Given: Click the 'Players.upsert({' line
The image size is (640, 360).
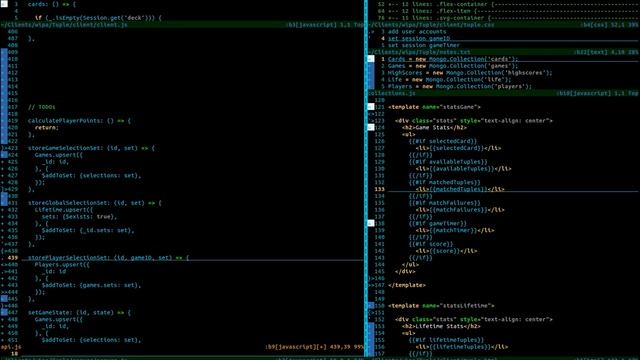Looking at the screenshot, I should pyautogui.click(x=62, y=264).
